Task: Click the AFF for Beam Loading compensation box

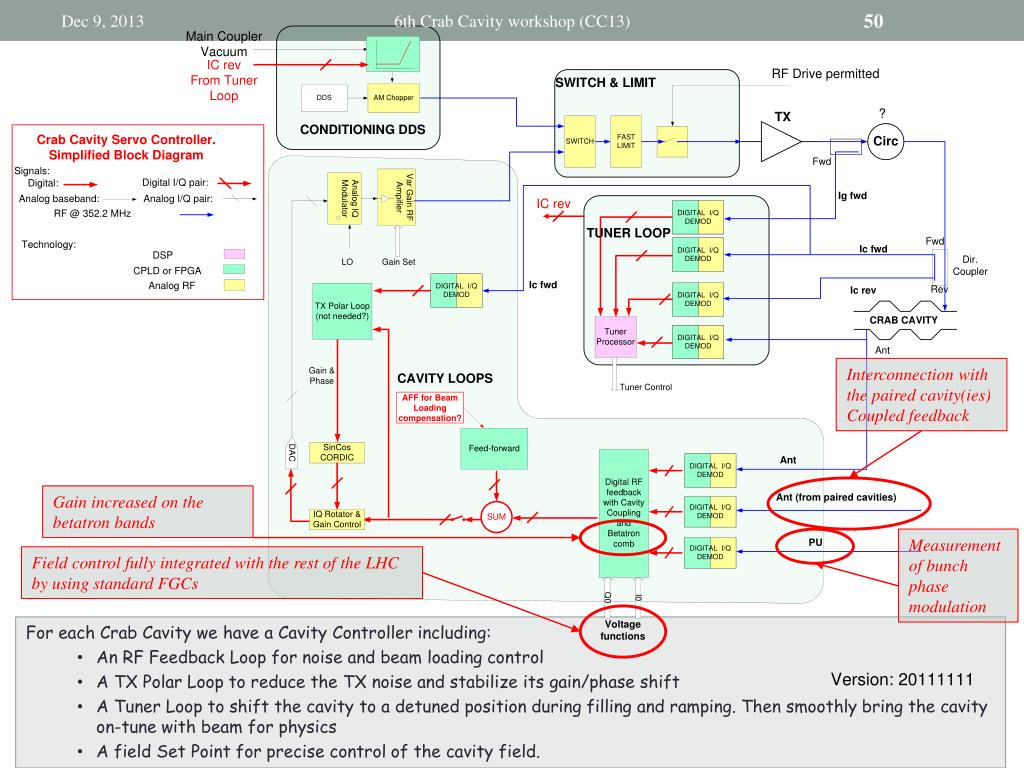Action: coord(430,408)
